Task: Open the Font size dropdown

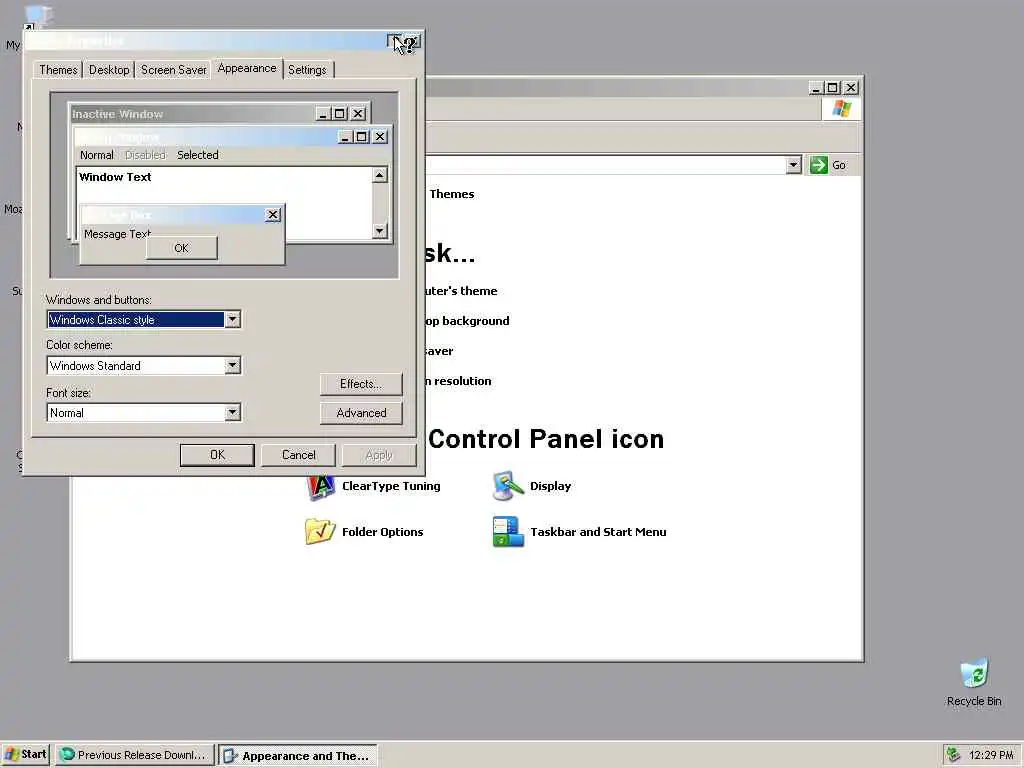Action: [x=232, y=413]
